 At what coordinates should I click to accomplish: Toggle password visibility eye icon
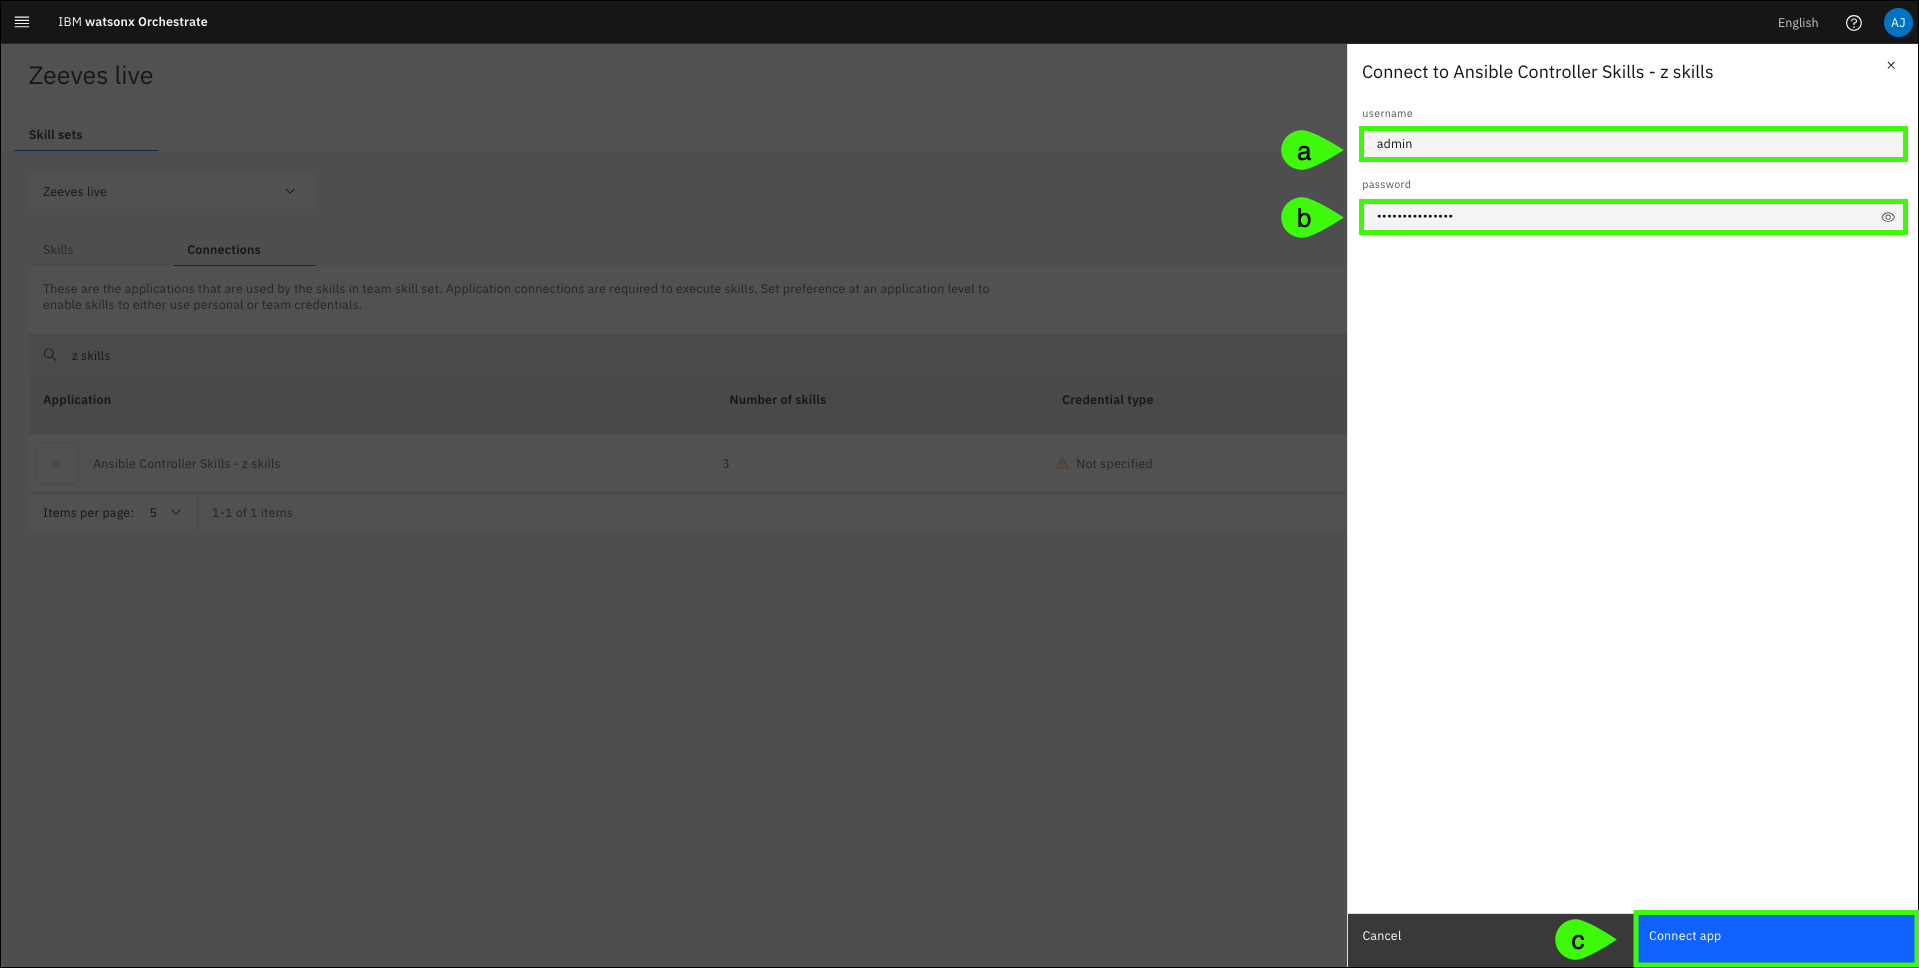[x=1887, y=217]
